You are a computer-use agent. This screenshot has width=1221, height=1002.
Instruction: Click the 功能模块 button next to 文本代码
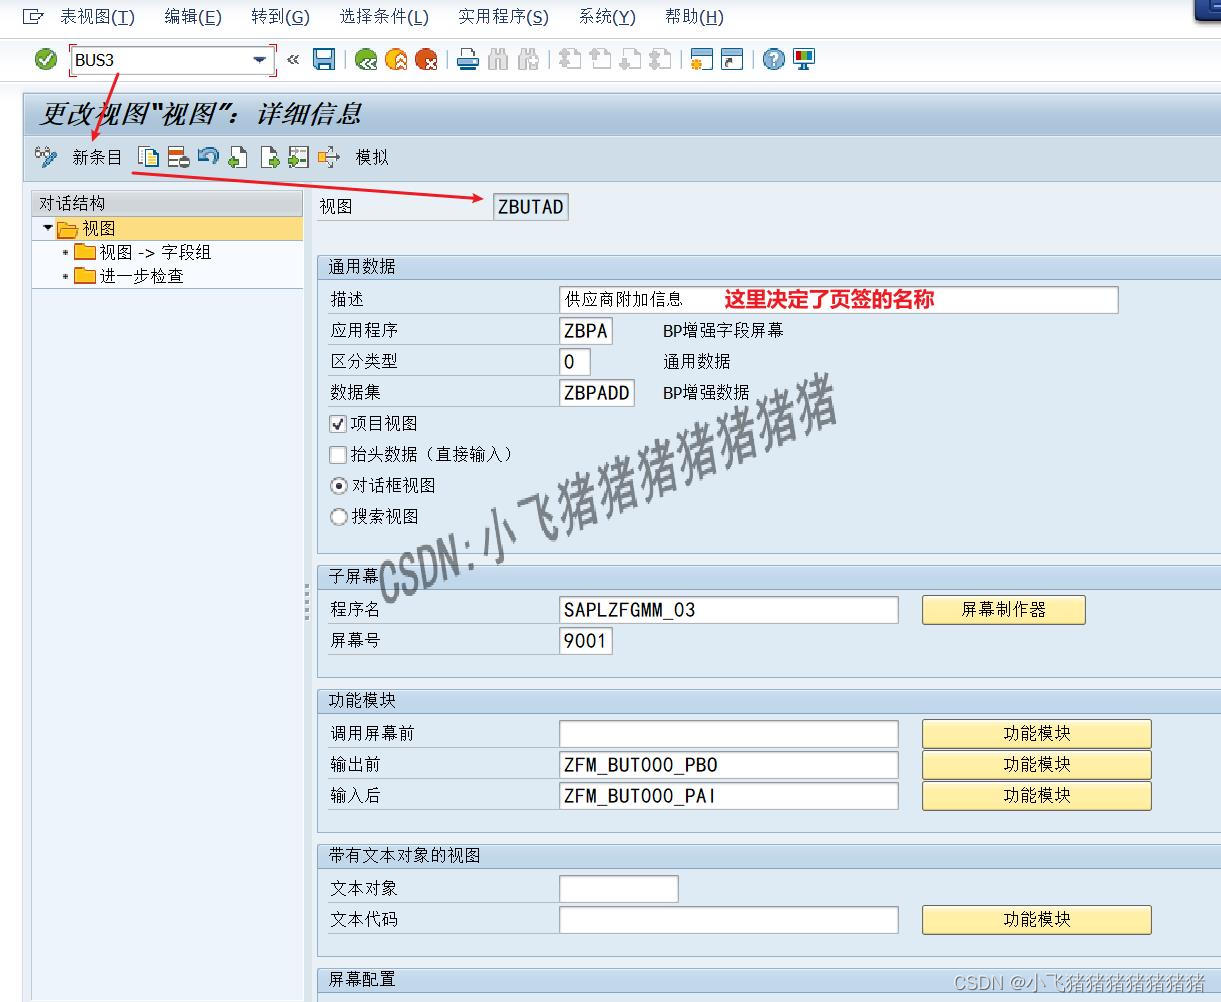[1036, 919]
